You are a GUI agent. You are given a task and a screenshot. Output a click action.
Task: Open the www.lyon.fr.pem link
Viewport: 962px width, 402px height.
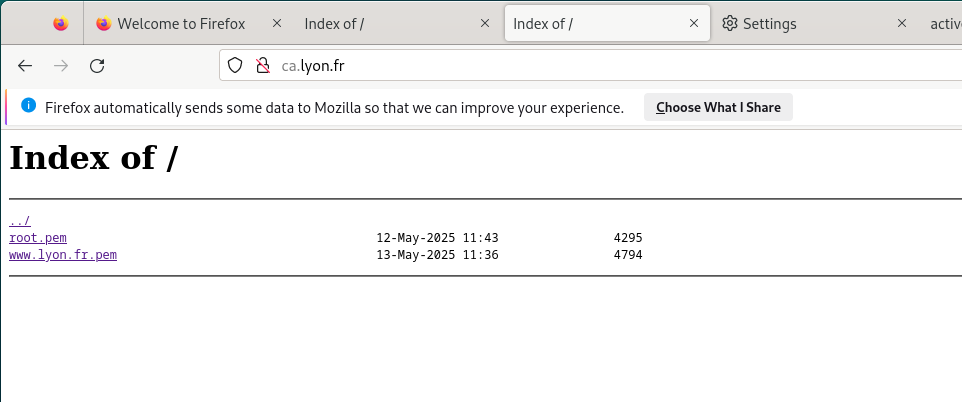tap(63, 255)
